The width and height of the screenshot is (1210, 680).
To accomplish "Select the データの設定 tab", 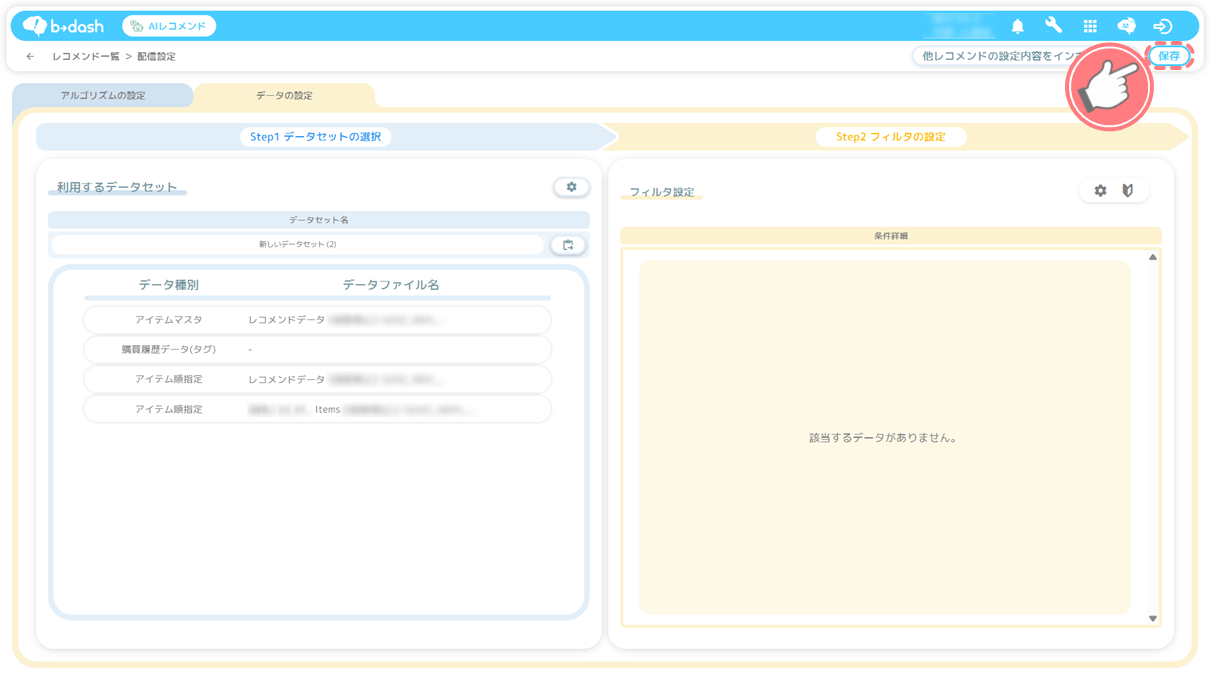I will [284, 96].
